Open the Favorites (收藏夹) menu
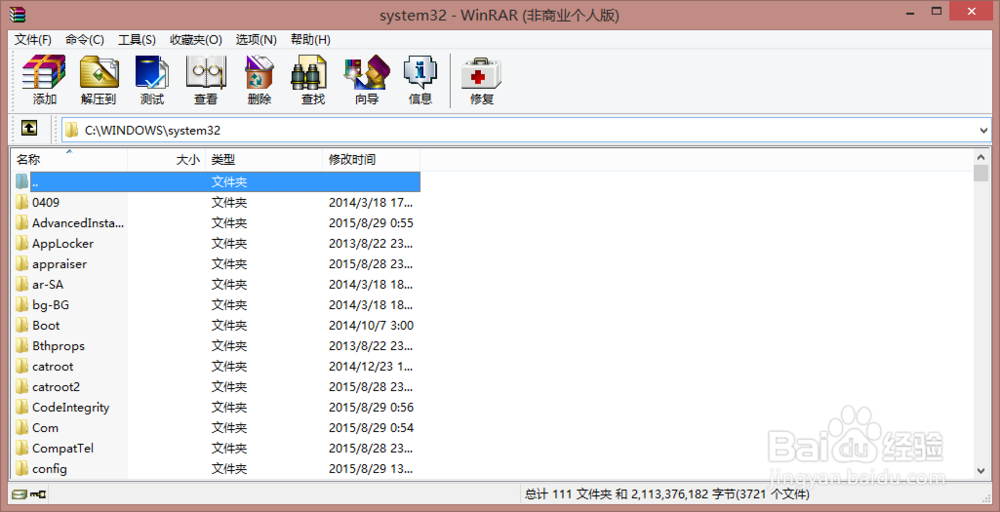This screenshot has width=1000, height=512. pyautogui.click(x=196, y=40)
